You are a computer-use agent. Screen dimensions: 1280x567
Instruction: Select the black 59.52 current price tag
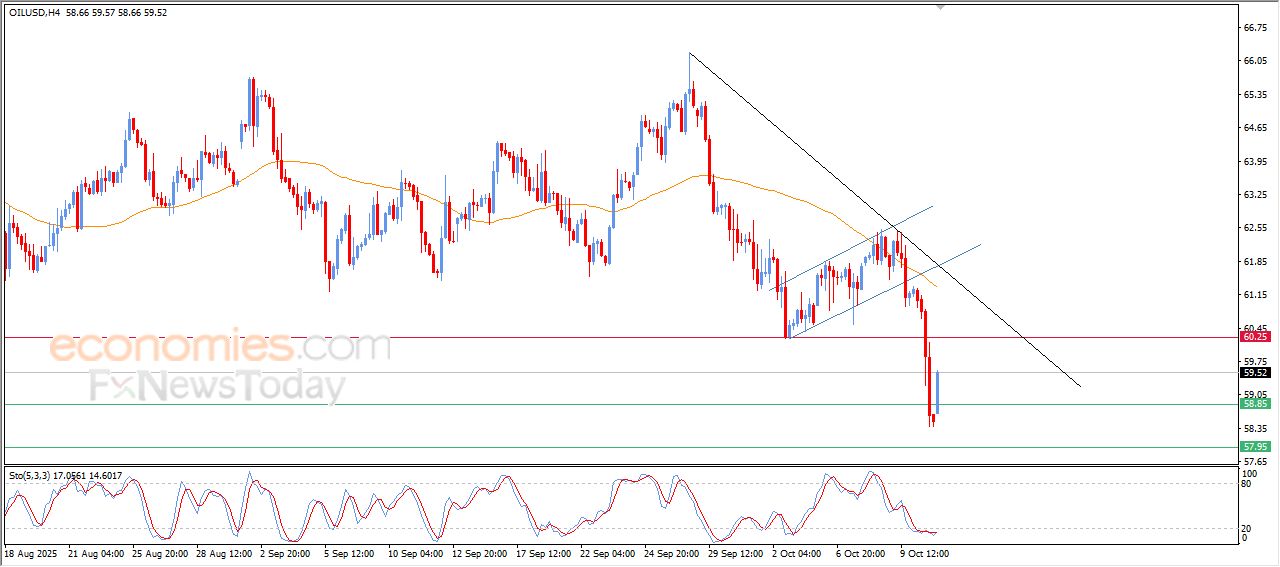click(1254, 372)
